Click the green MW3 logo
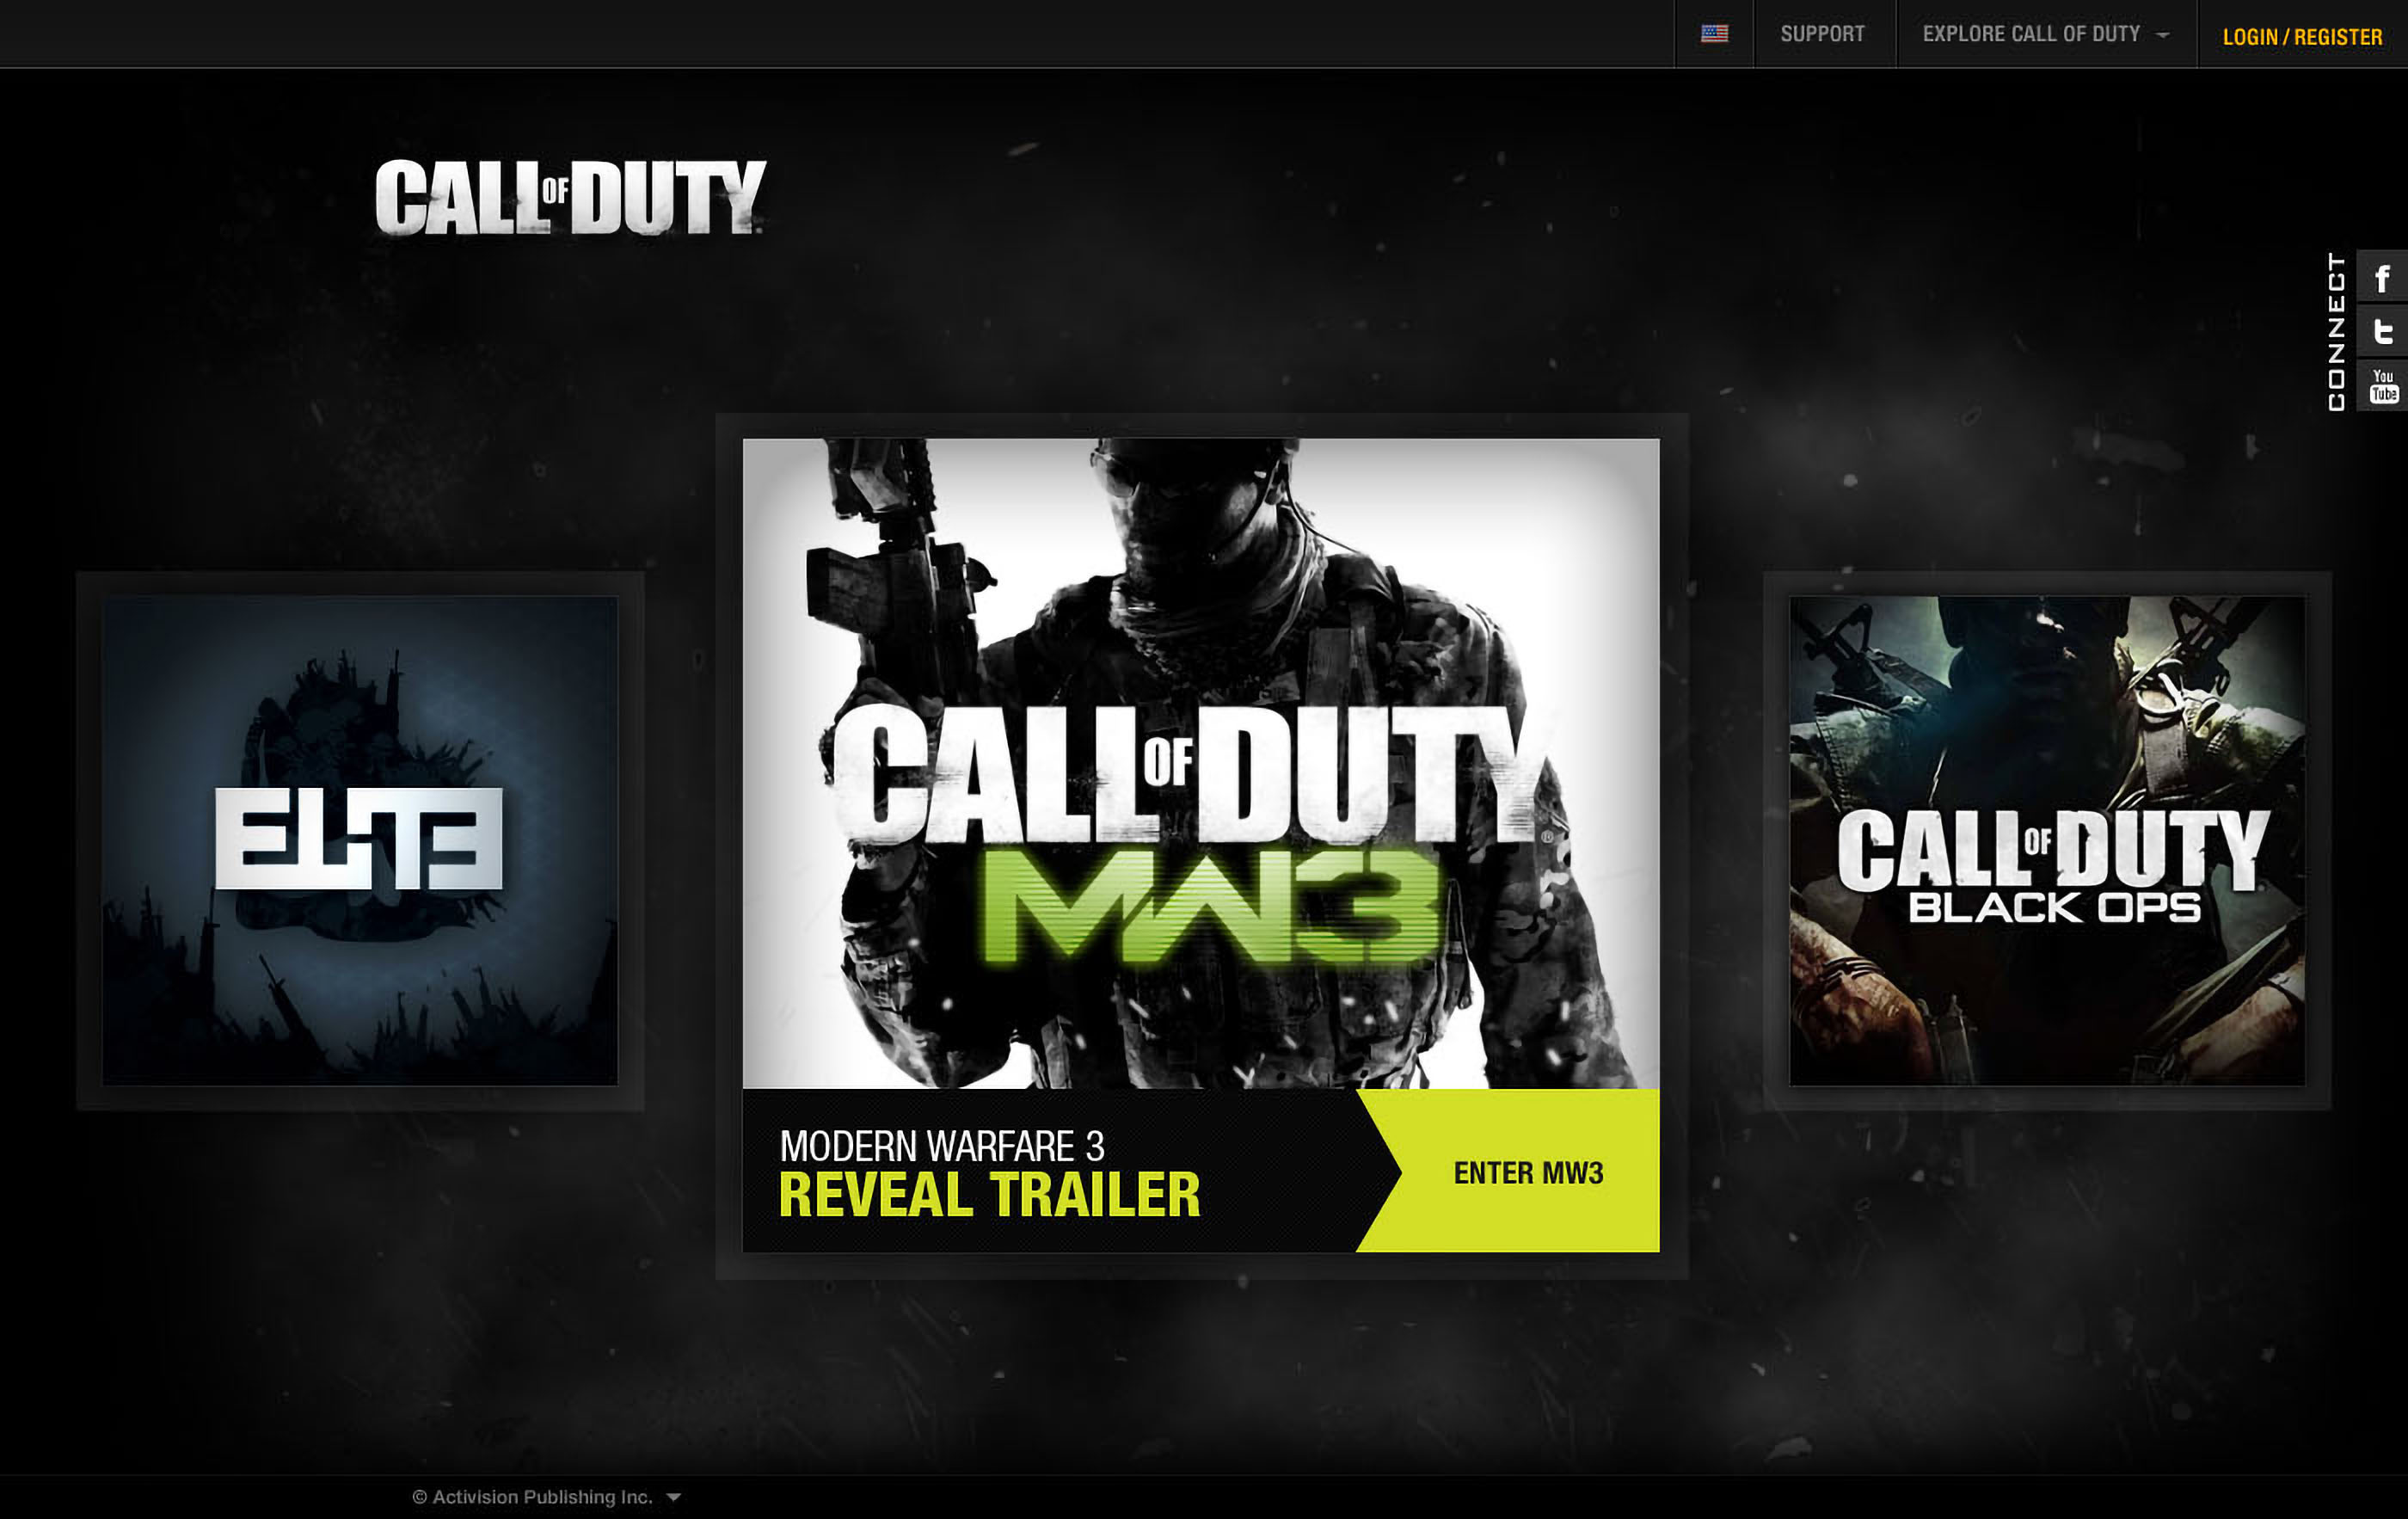 [1210, 908]
